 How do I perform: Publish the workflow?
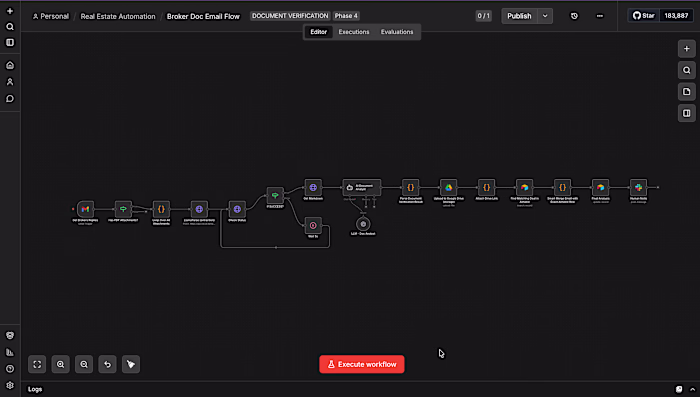[519, 16]
